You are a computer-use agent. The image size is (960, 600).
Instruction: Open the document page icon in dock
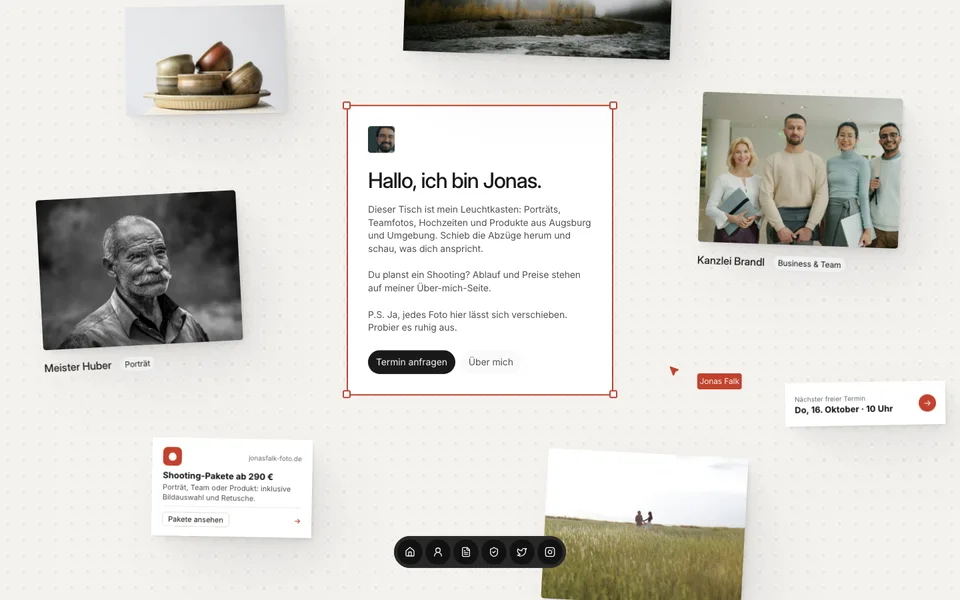[466, 552]
